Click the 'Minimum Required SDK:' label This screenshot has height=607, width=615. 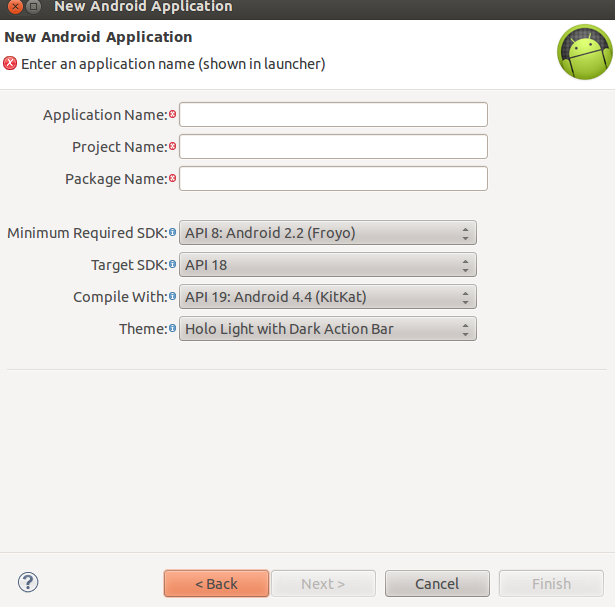point(87,233)
